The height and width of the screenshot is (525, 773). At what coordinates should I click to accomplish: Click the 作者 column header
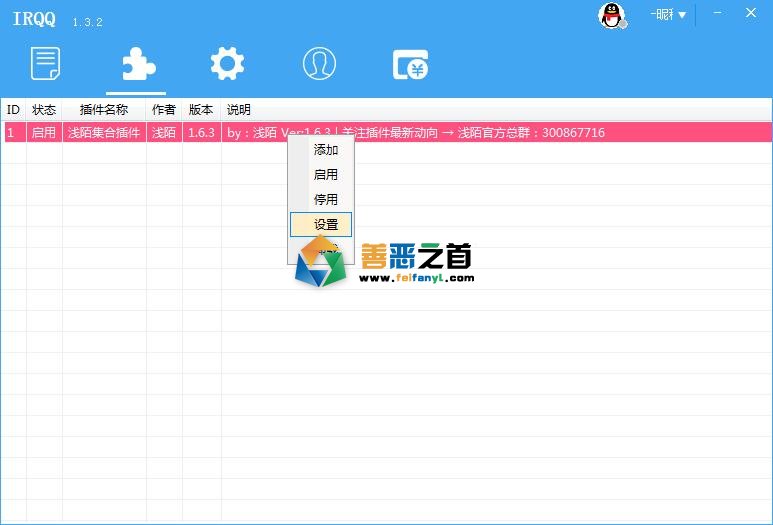click(164, 109)
